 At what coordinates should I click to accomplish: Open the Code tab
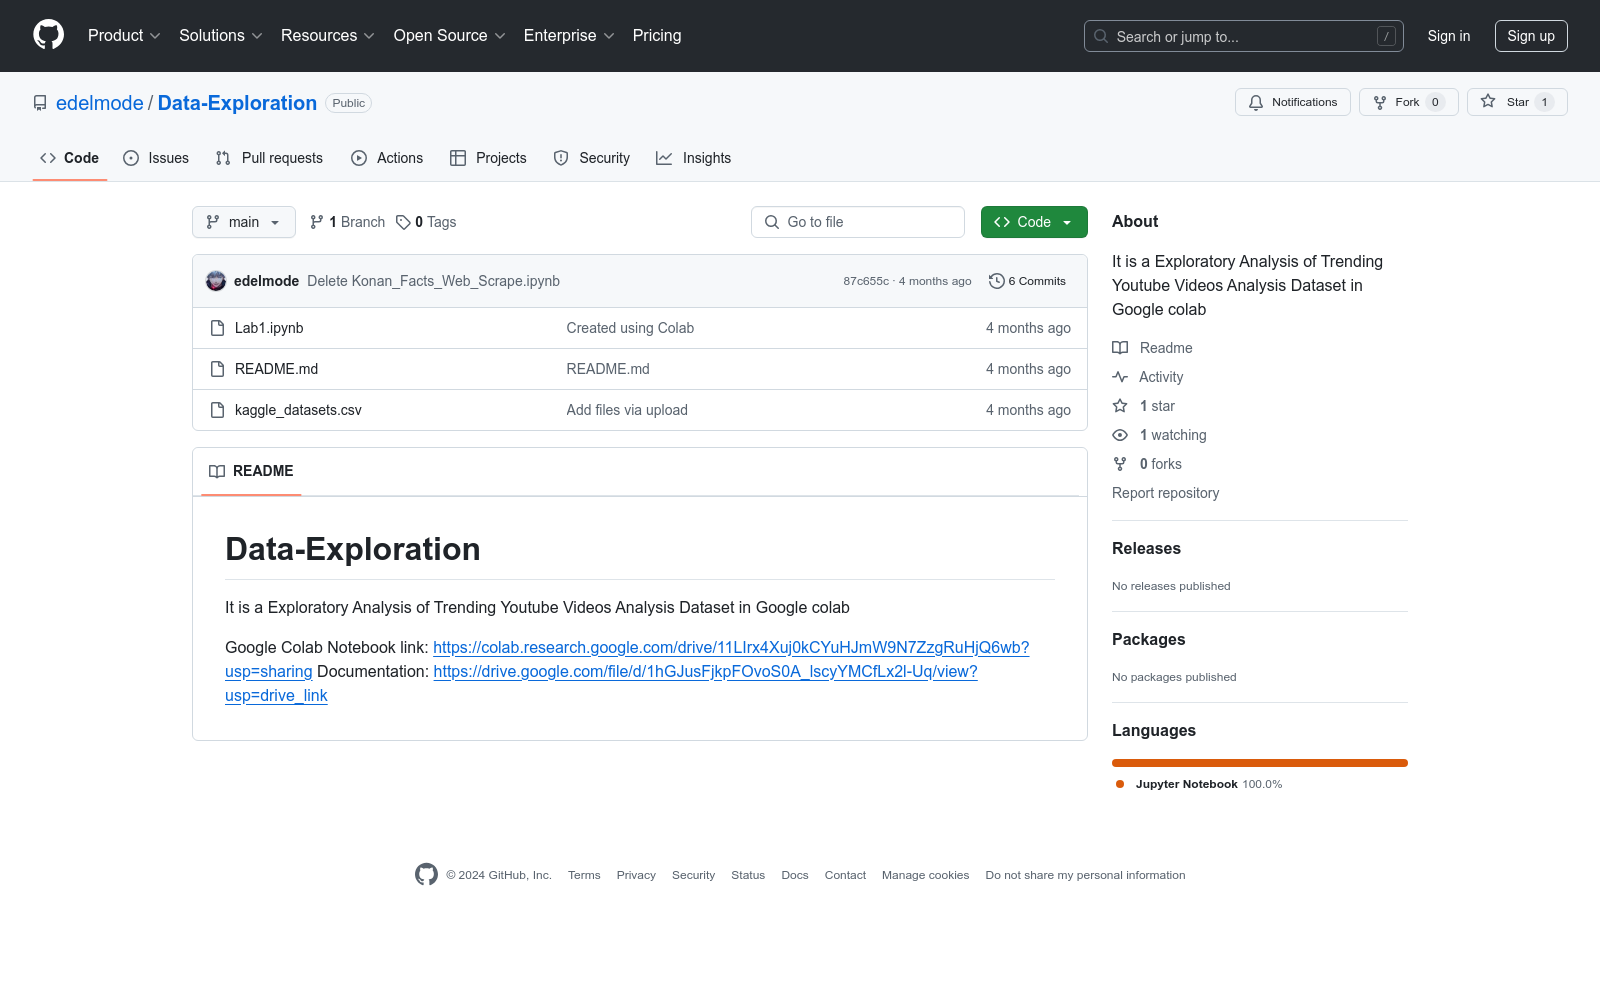70,158
